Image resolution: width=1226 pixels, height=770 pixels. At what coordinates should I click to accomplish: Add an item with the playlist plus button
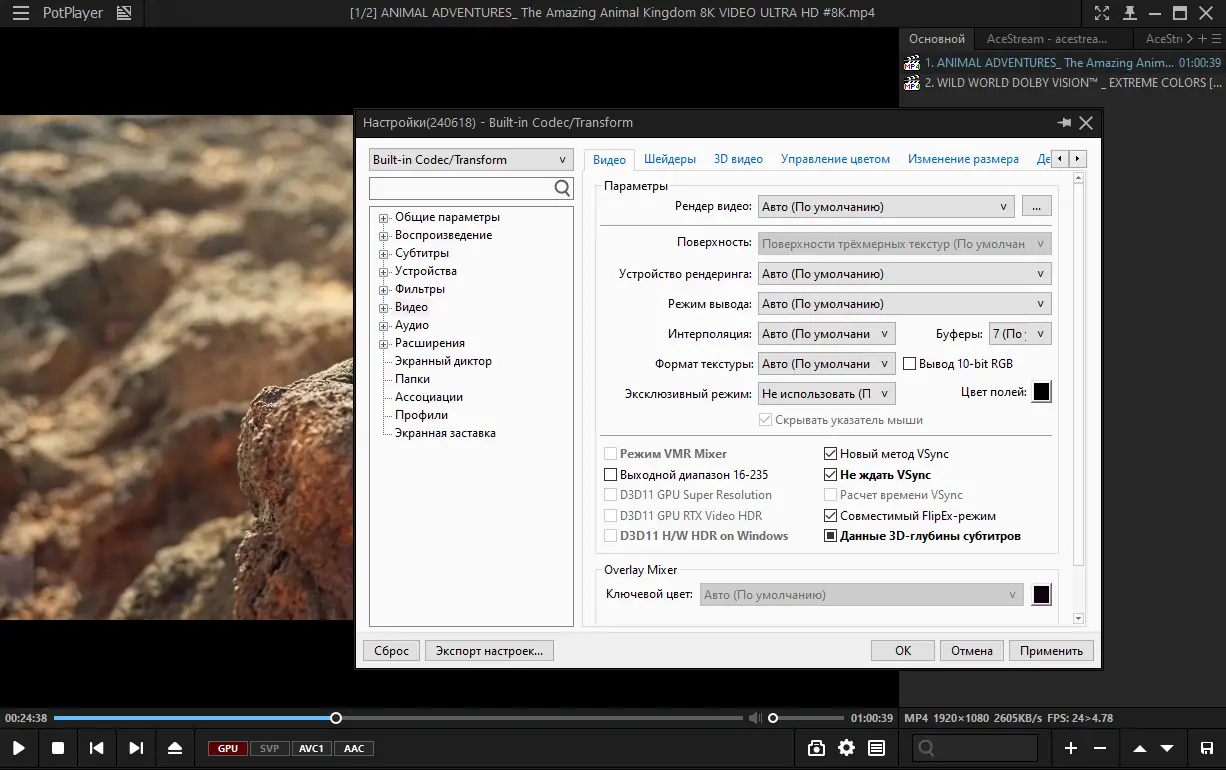(x=1070, y=748)
